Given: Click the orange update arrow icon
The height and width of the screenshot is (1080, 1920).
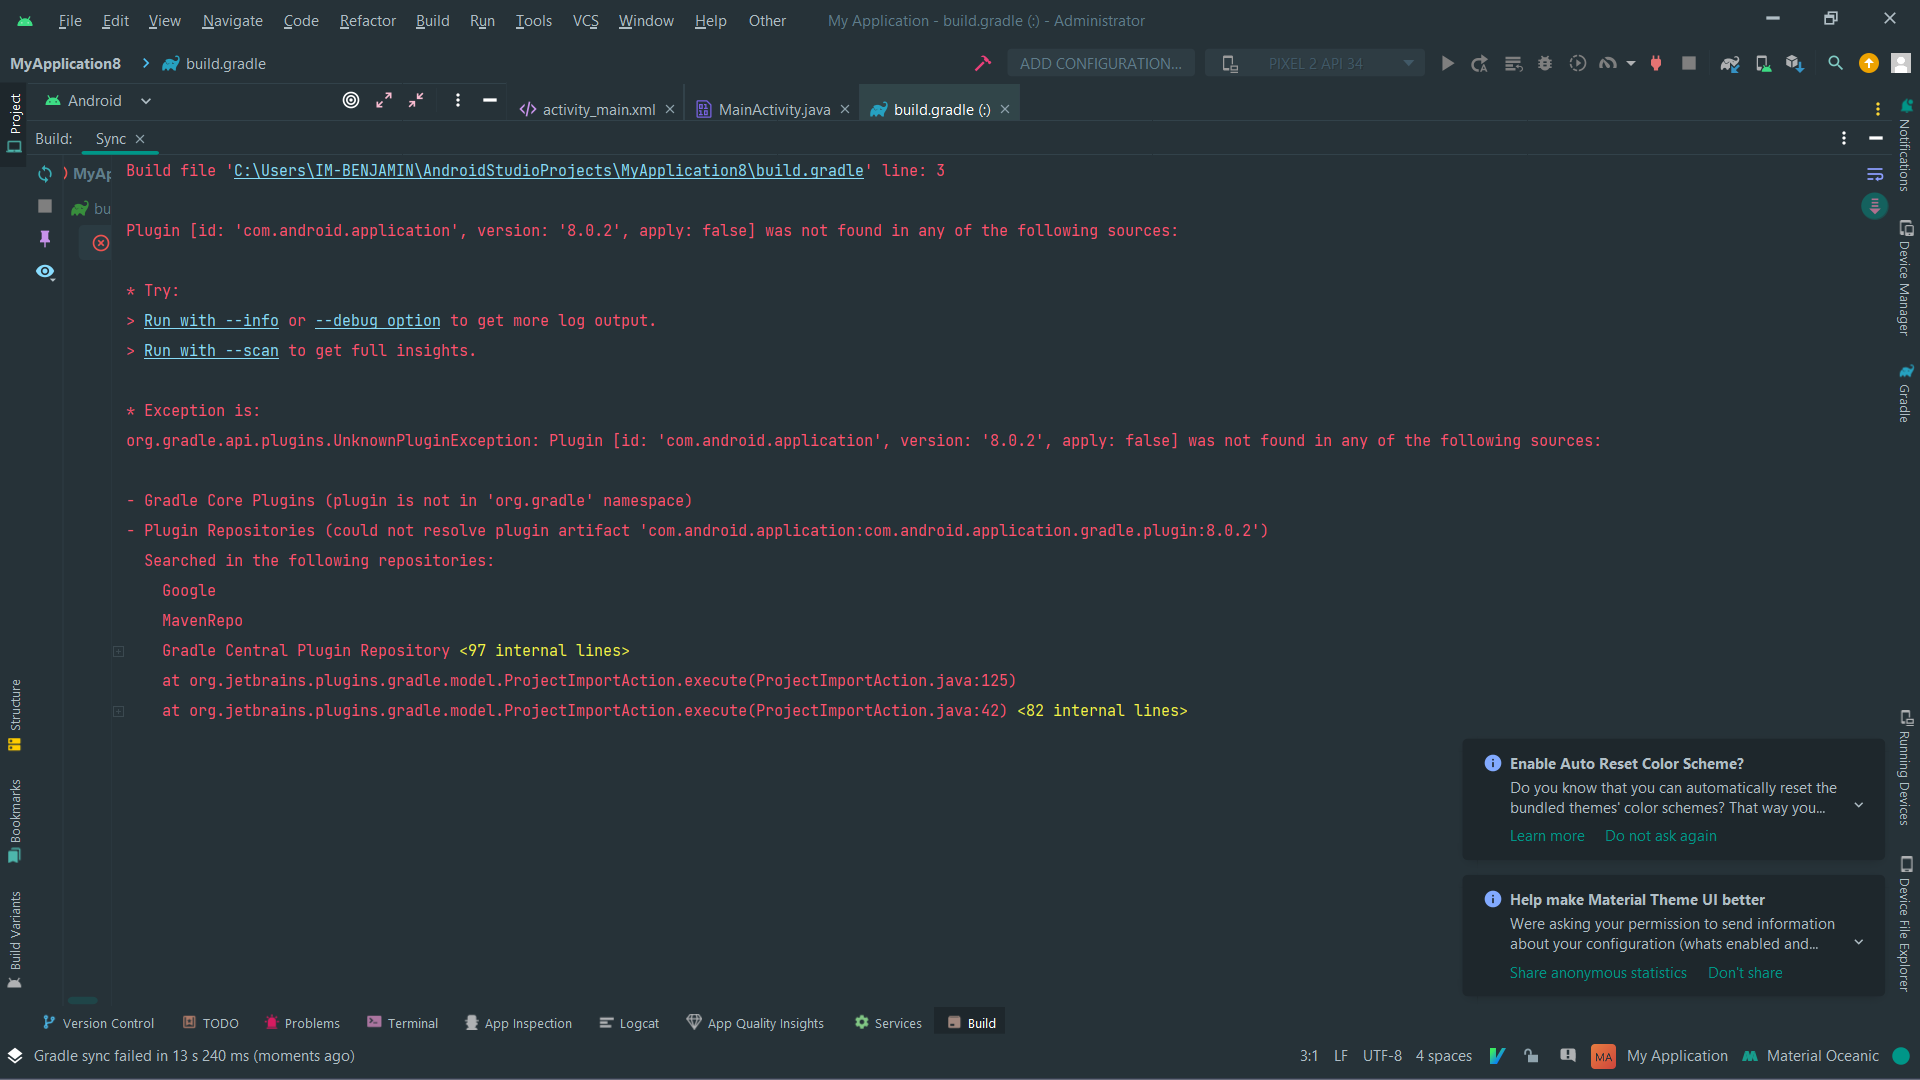Looking at the screenshot, I should click(x=1868, y=63).
